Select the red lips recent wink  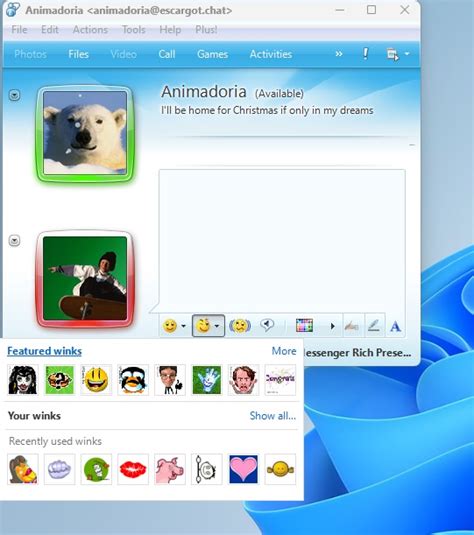pyautogui.click(x=133, y=469)
